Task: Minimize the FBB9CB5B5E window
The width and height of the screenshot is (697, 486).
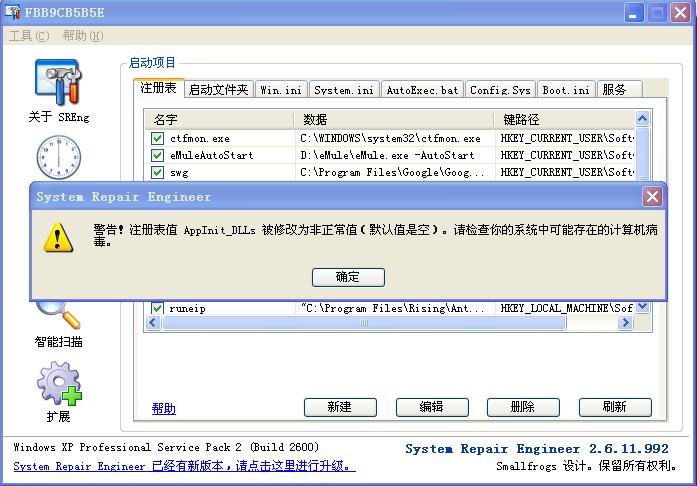Action: click(x=633, y=12)
